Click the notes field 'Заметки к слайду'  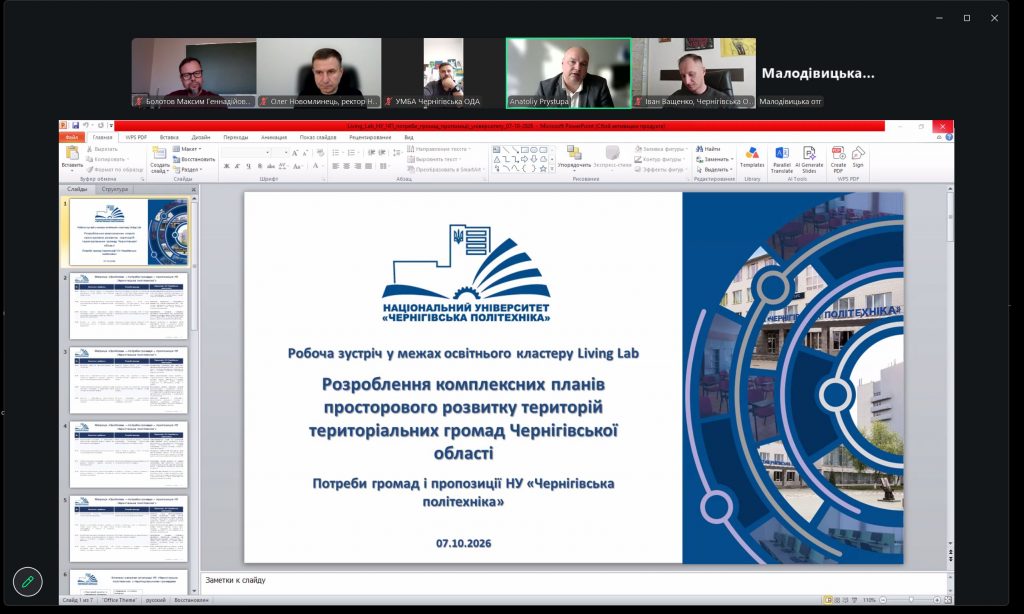[x=575, y=580]
